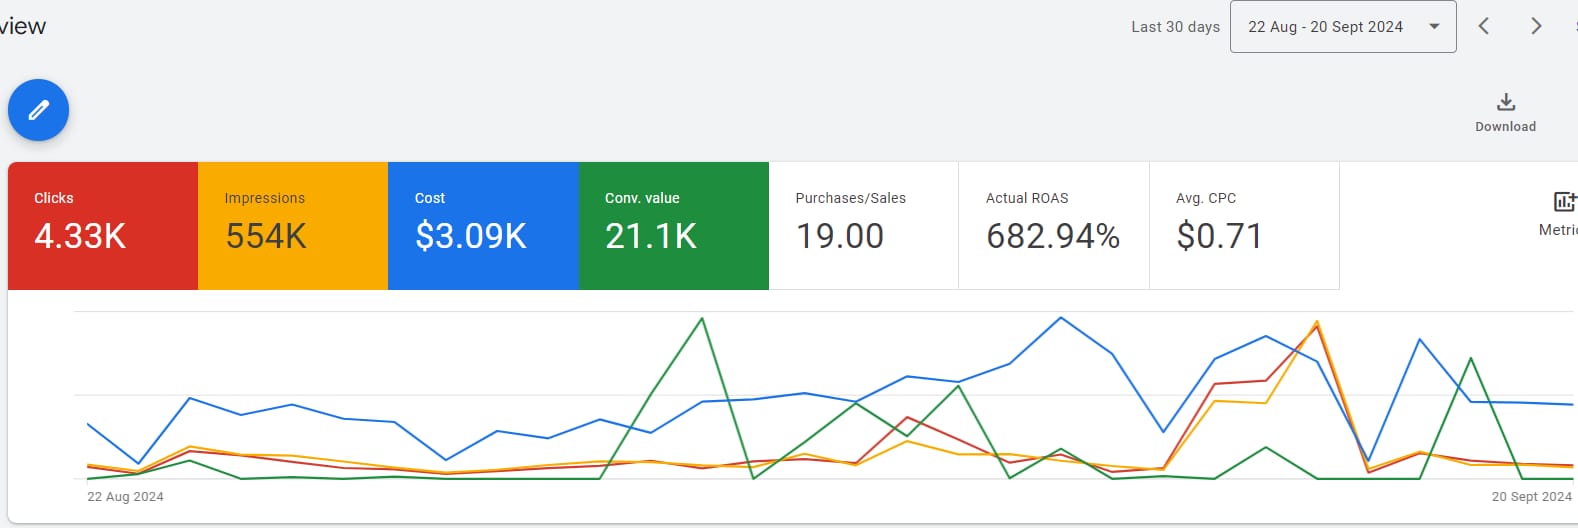Go to the previous date range
The image size is (1578, 528).
coord(1484,27)
